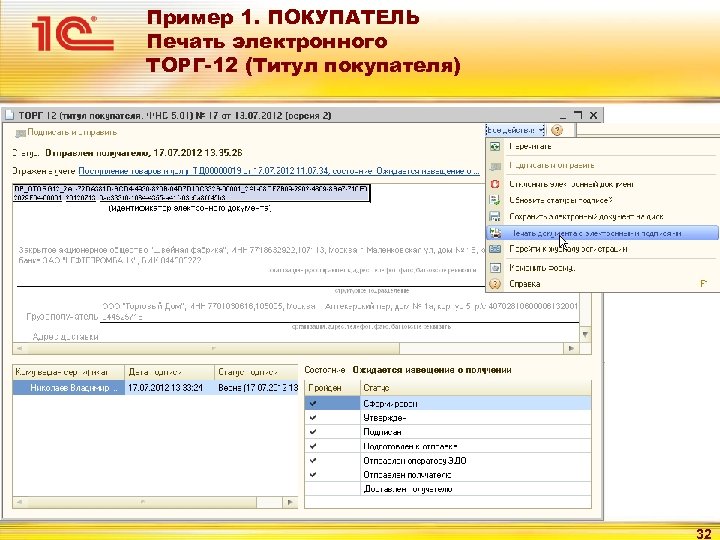Screen dimensions: 720x540
Task: Close the ТОРГ-12 document window
Action: point(593,115)
